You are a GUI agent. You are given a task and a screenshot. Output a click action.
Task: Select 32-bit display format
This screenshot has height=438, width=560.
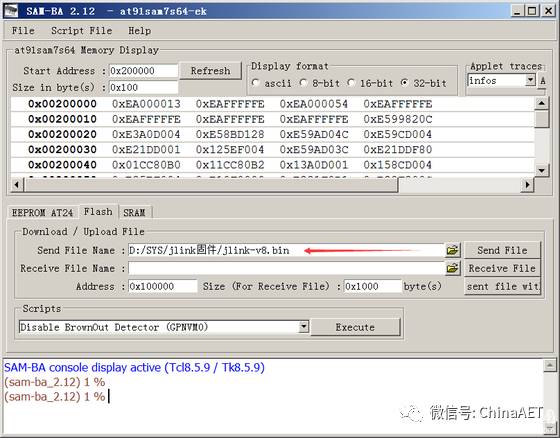tap(405, 83)
